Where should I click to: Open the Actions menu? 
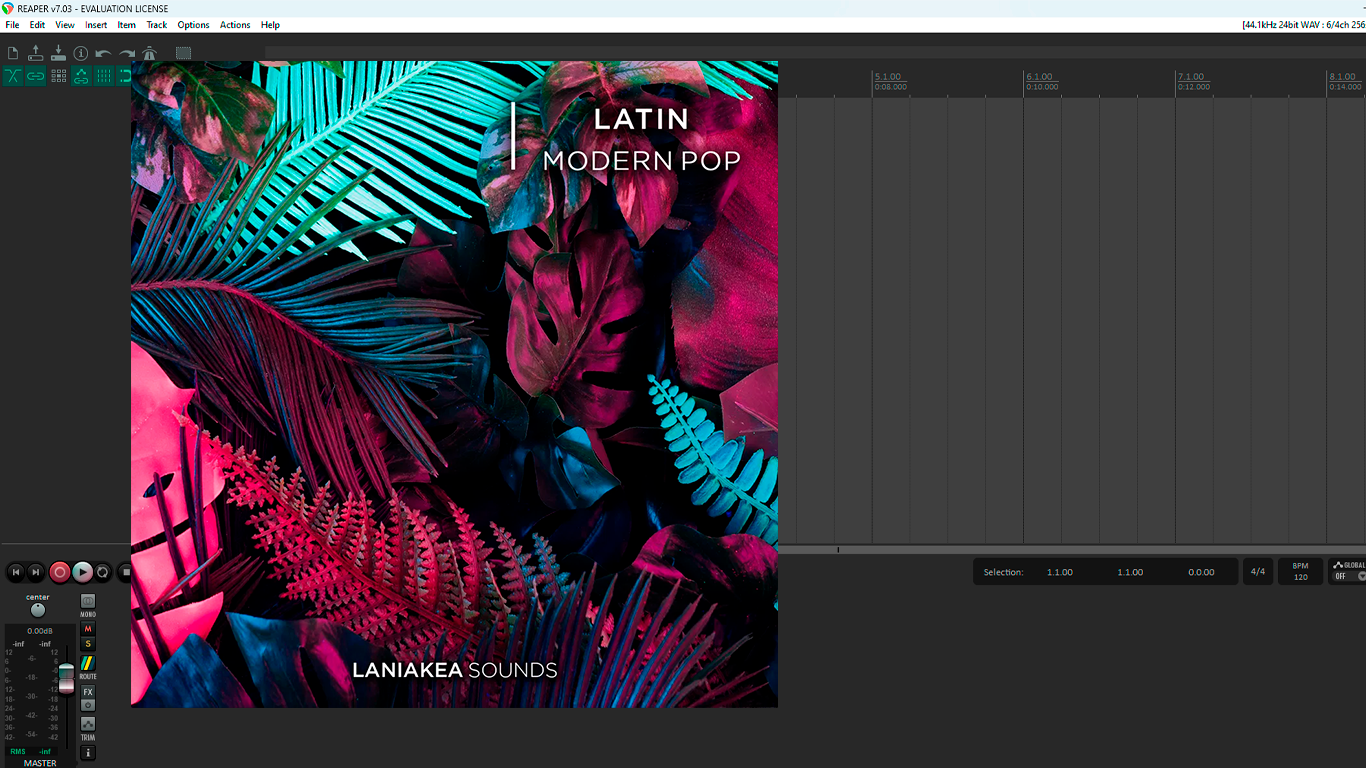tap(235, 25)
